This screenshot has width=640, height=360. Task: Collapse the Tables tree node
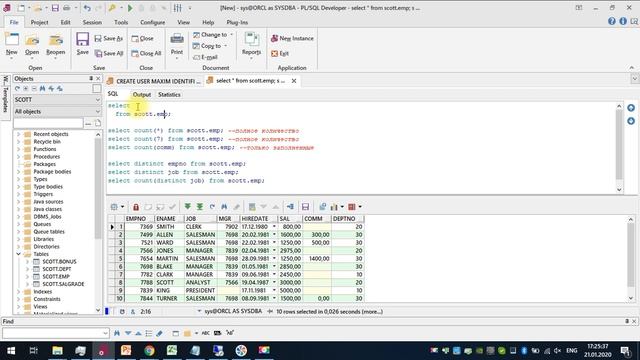[18, 254]
